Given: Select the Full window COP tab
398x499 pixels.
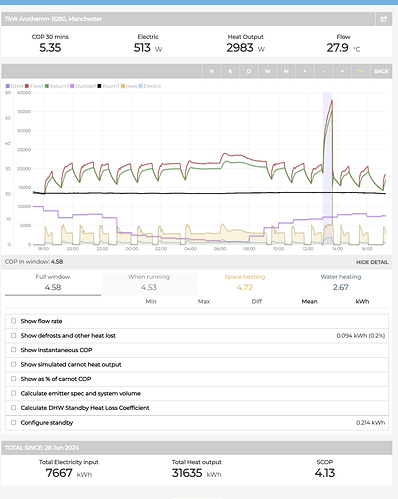Looking at the screenshot, I should click(x=53, y=283).
